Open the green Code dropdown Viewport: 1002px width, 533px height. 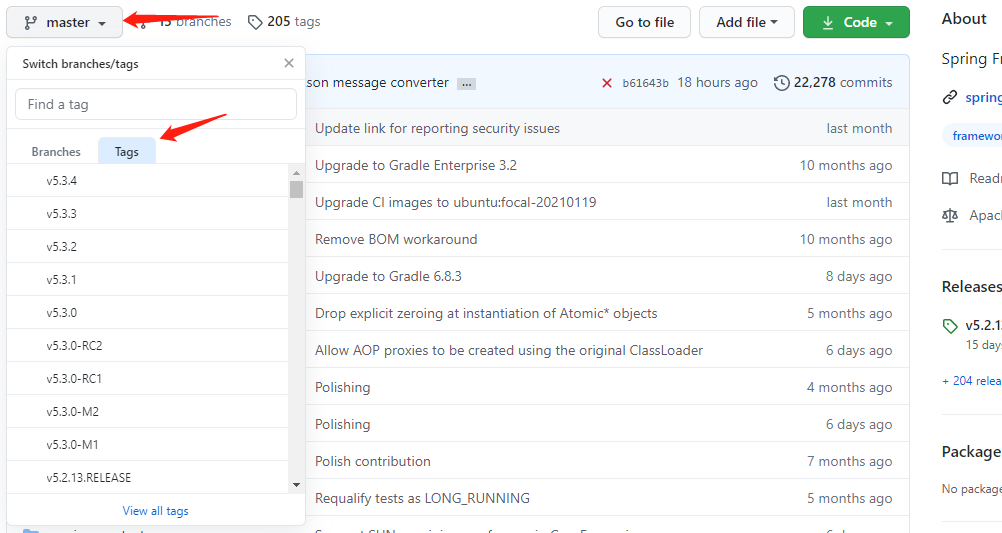click(x=856, y=22)
